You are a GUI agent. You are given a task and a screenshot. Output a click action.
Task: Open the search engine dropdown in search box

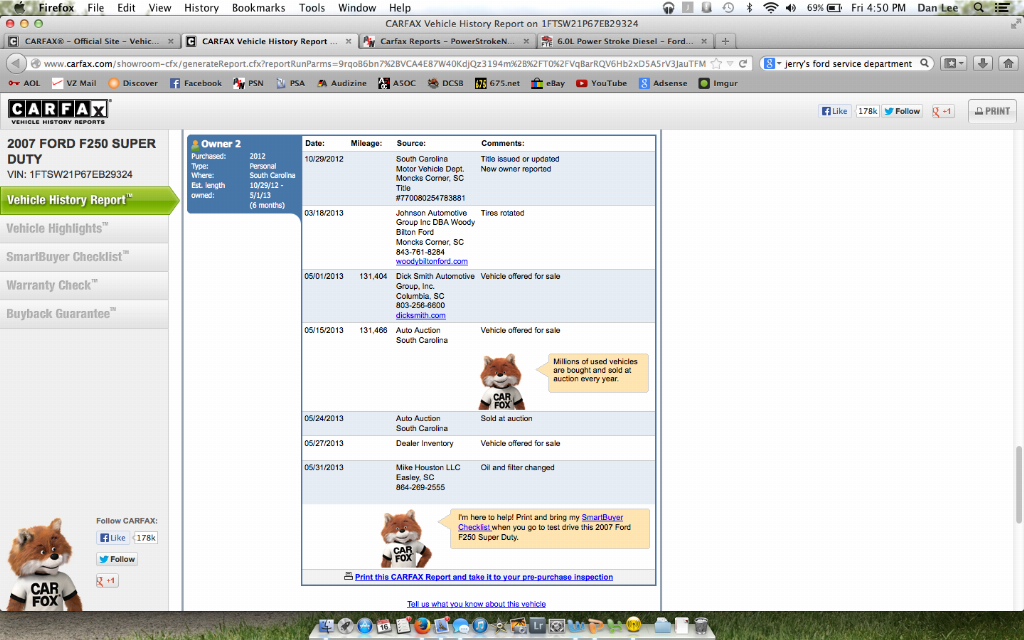pyautogui.click(x=773, y=63)
